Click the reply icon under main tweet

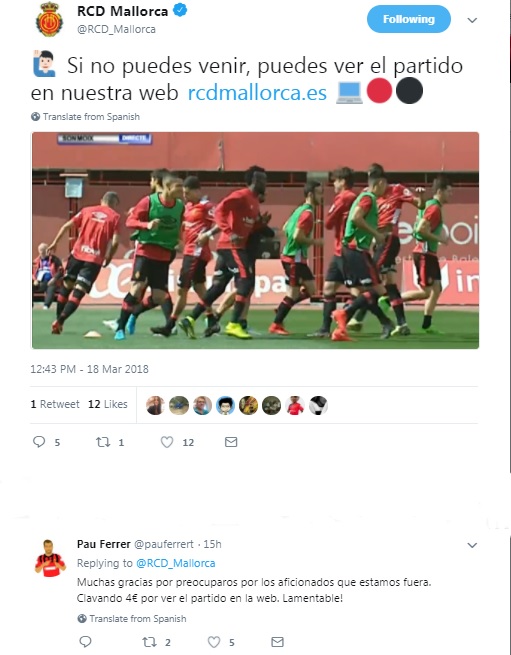(x=39, y=442)
